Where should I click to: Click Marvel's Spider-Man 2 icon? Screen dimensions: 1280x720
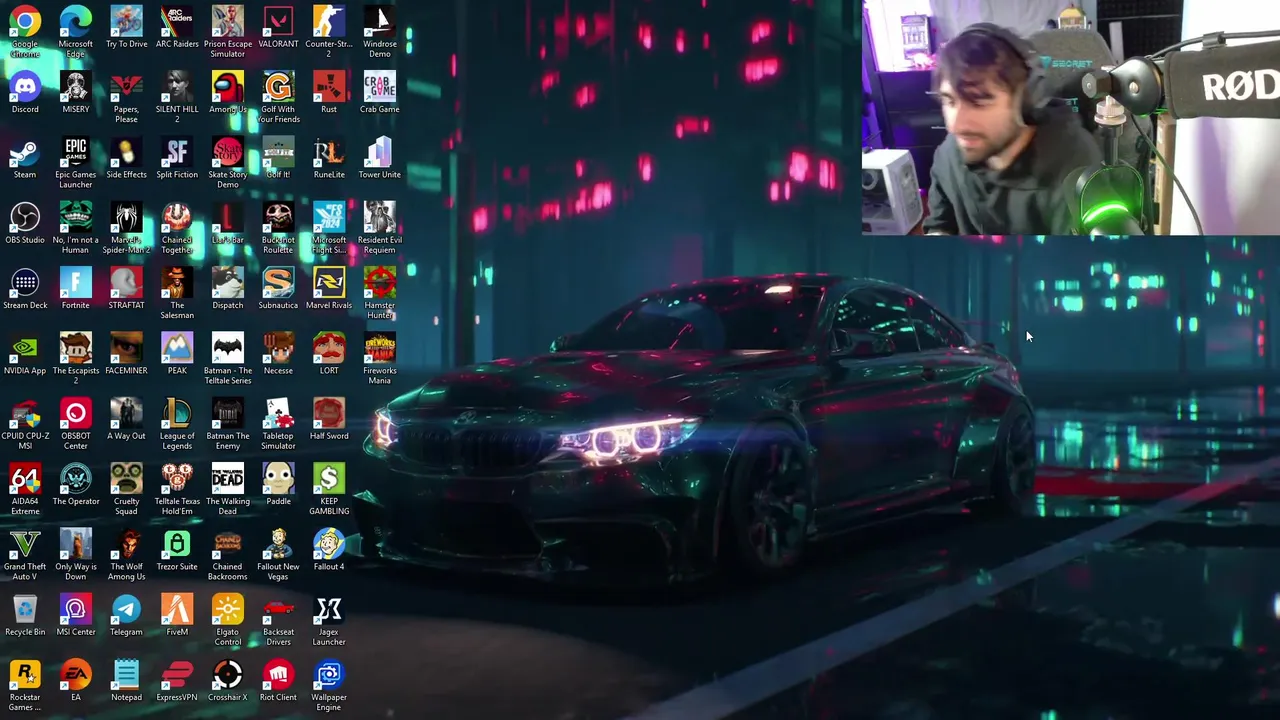(x=126, y=217)
